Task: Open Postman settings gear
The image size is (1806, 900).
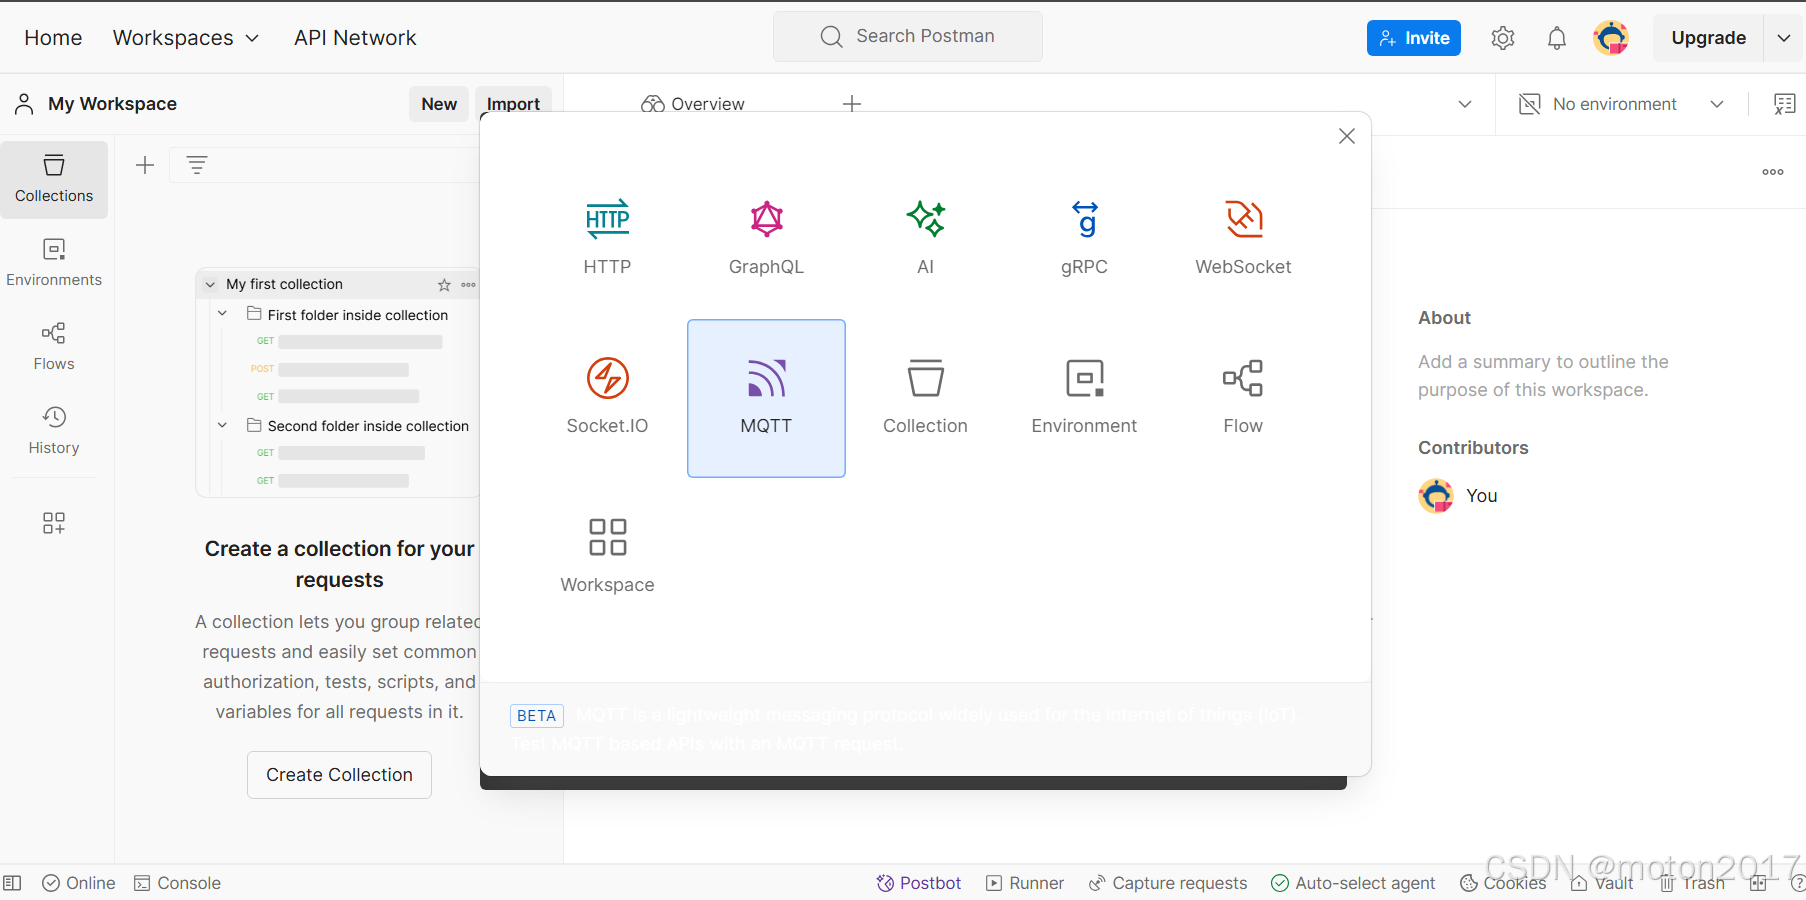Action: (1503, 38)
